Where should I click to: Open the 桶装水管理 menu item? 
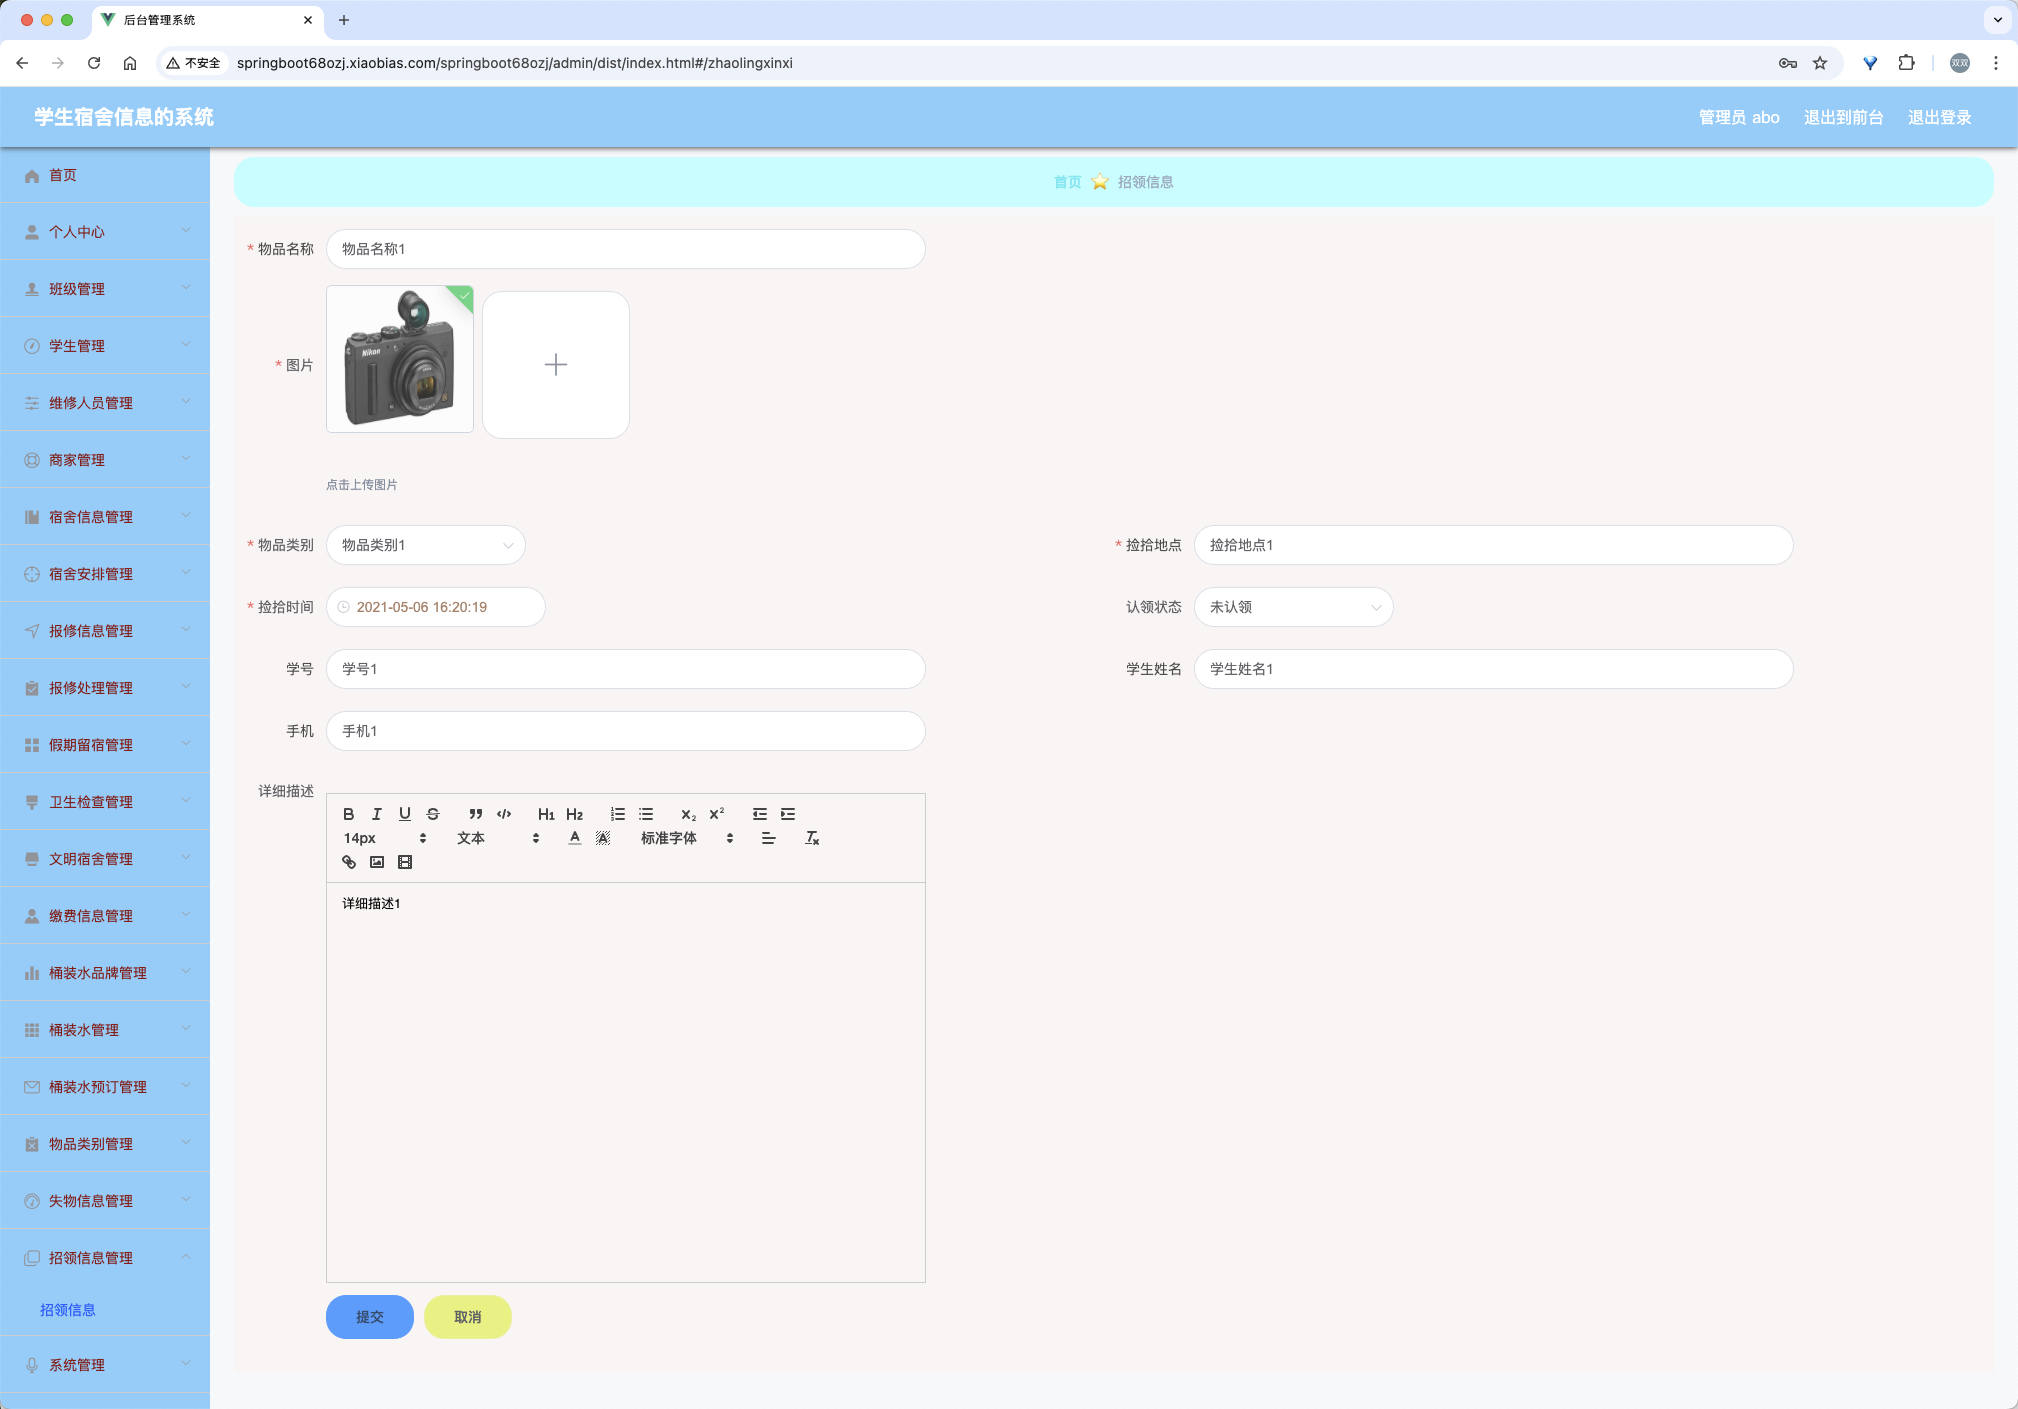(x=105, y=1030)
